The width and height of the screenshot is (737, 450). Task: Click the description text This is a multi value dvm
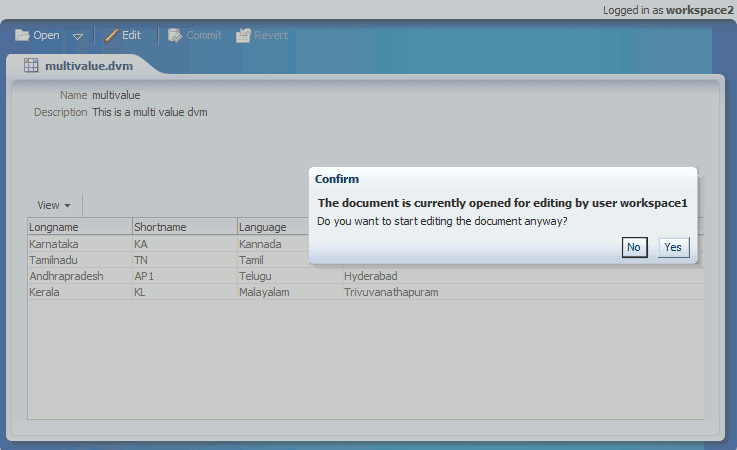tap(149, 112)
